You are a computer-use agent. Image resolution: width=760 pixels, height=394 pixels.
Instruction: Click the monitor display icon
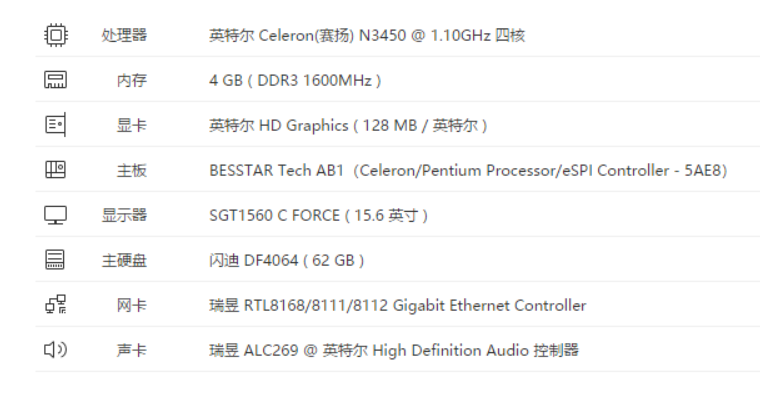56,215
